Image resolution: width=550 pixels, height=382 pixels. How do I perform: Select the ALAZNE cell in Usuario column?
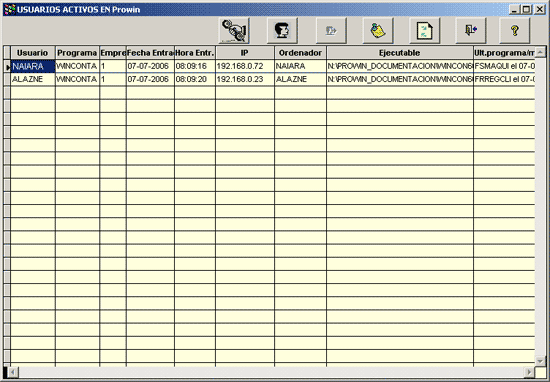point(33,79)
